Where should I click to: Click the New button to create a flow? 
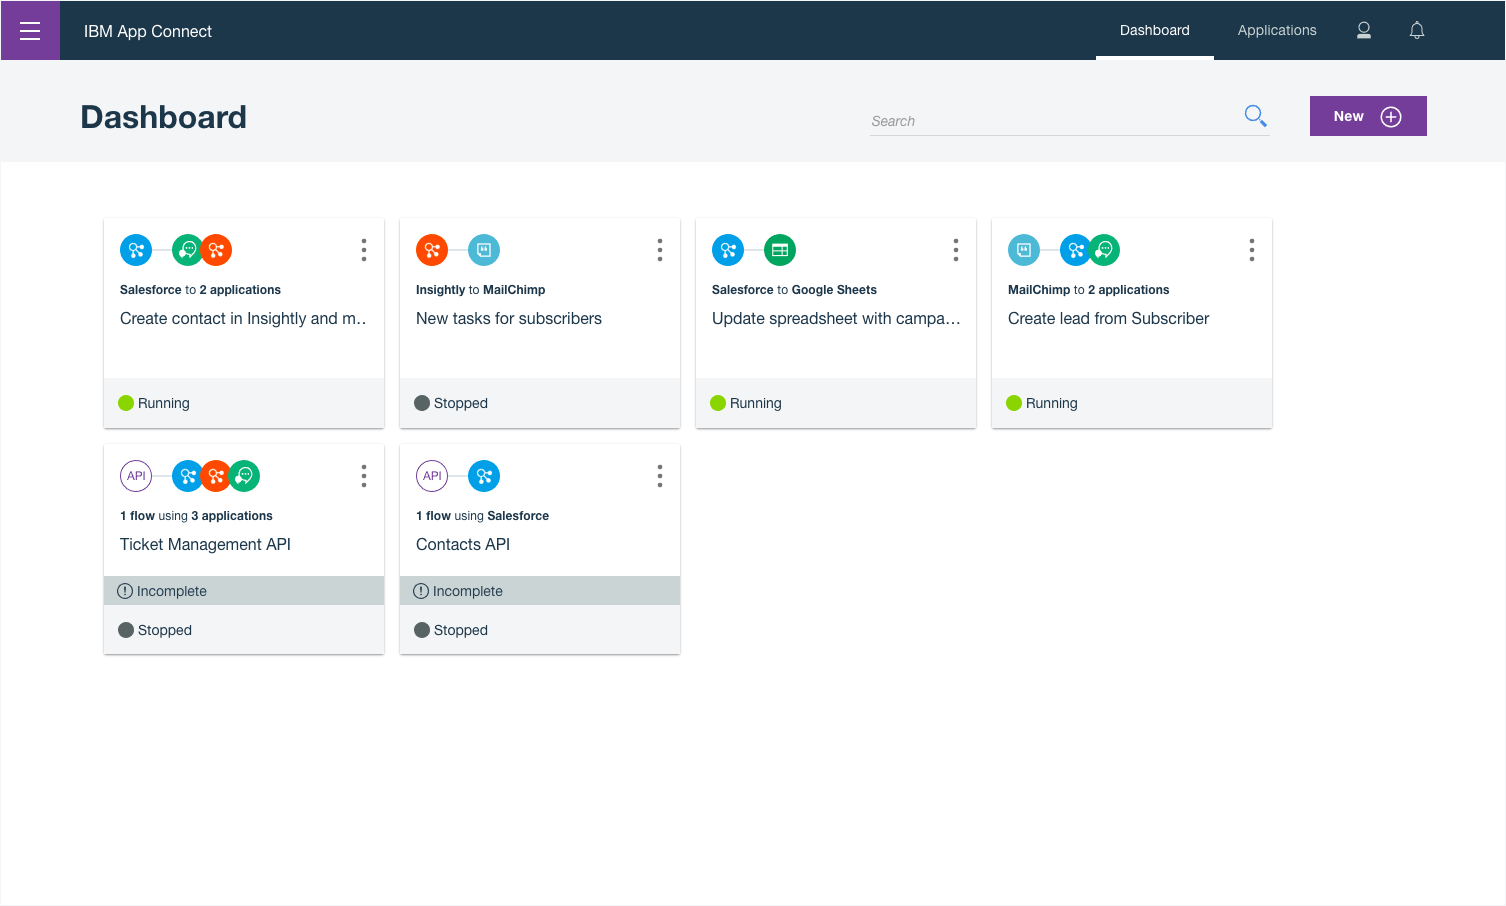click(x=1368, y=115)
